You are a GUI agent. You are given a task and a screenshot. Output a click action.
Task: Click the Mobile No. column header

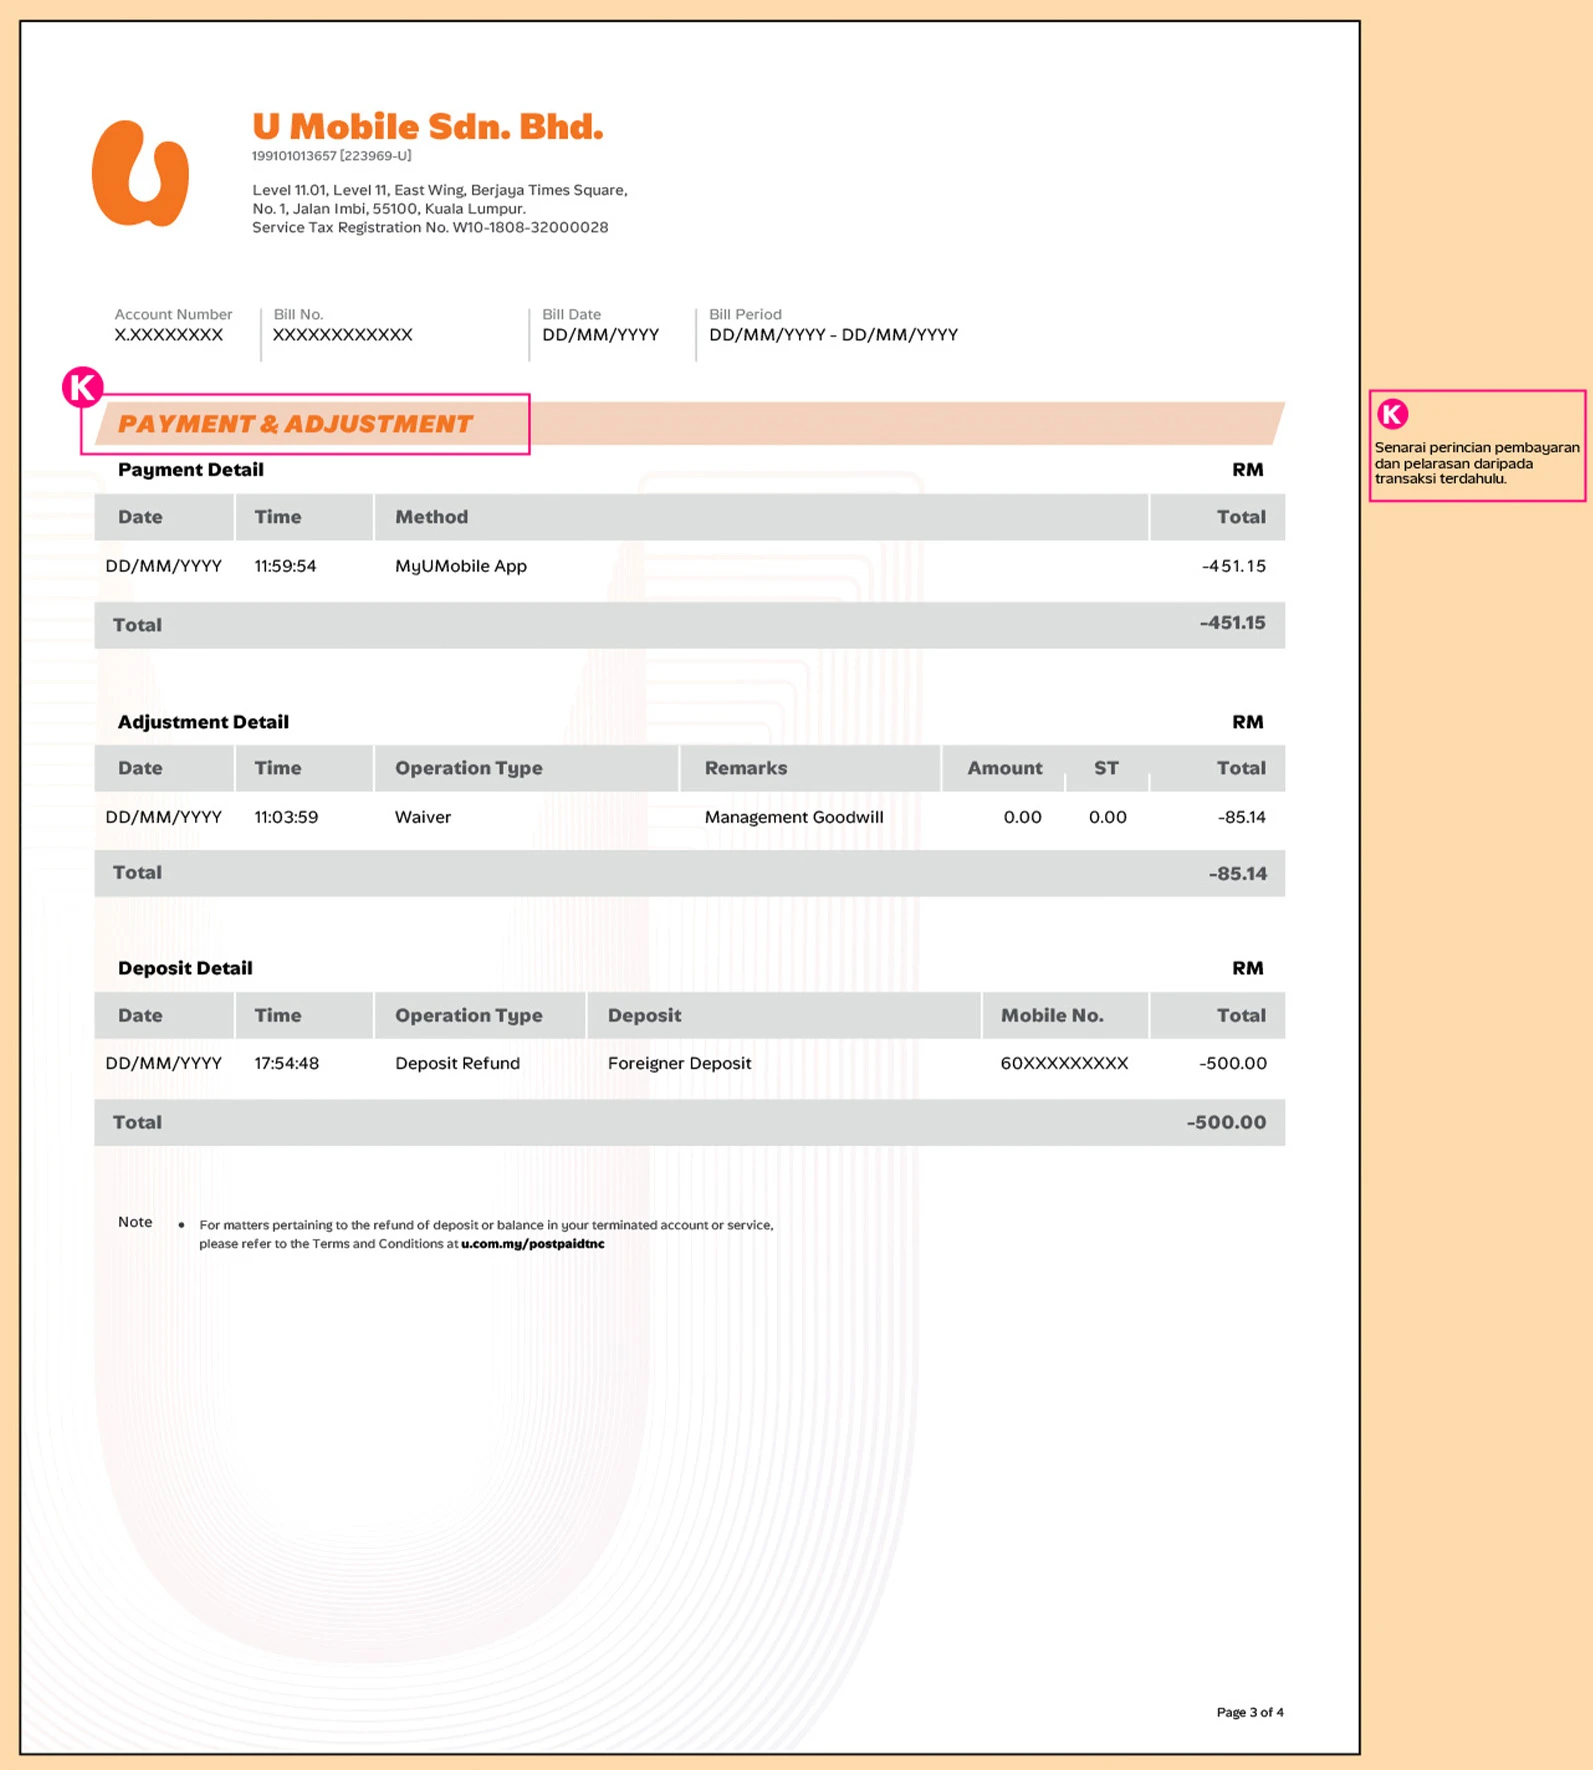[1052, 1015]
